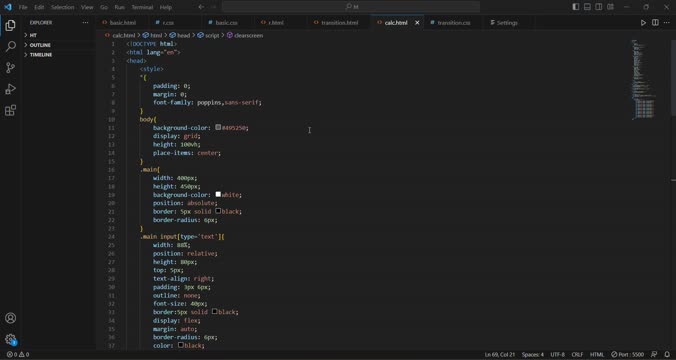The height and width of the screenshot is (360, 676).
Task: Open the Terminal menu
Action: coord(142,7)
